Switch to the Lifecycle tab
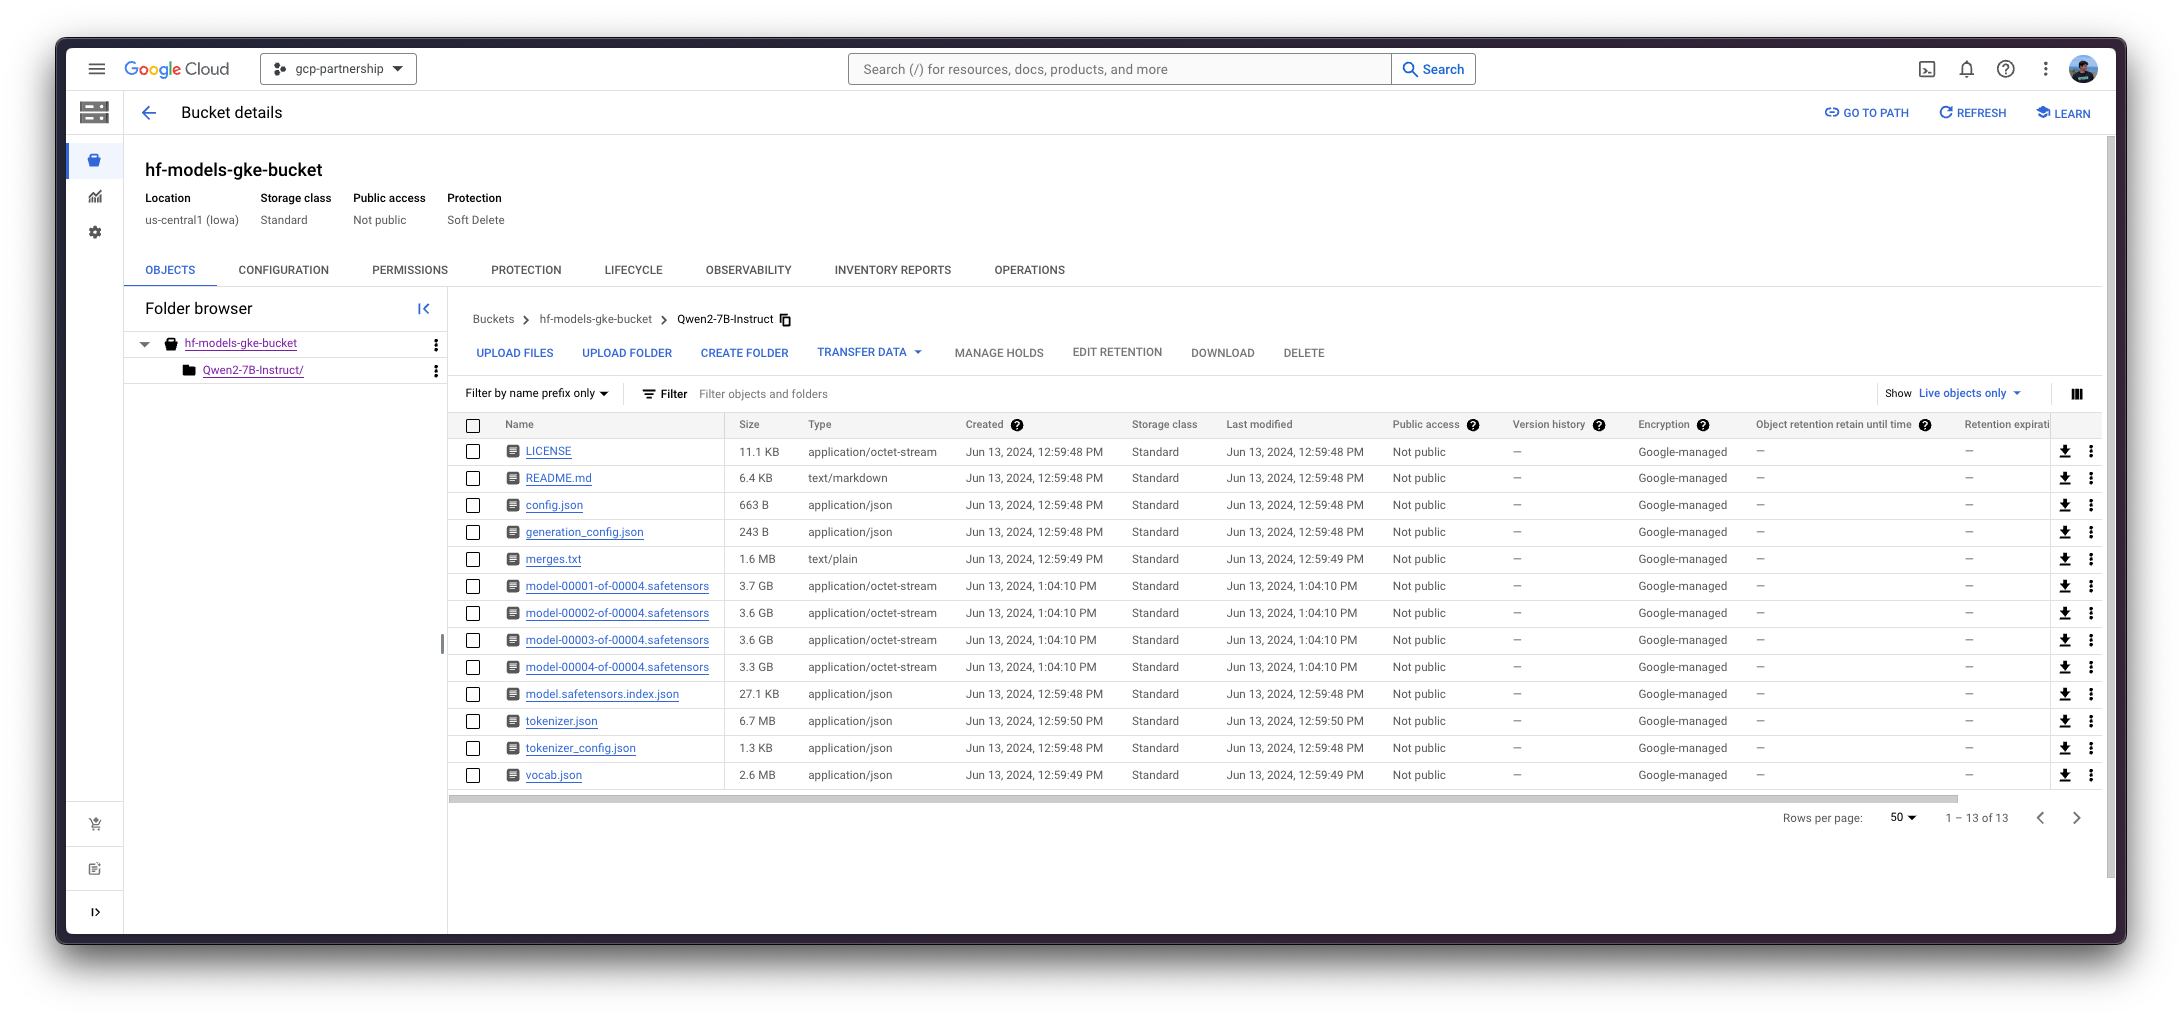This screenshot has width=2182, height=1018. tap(633, 270)
